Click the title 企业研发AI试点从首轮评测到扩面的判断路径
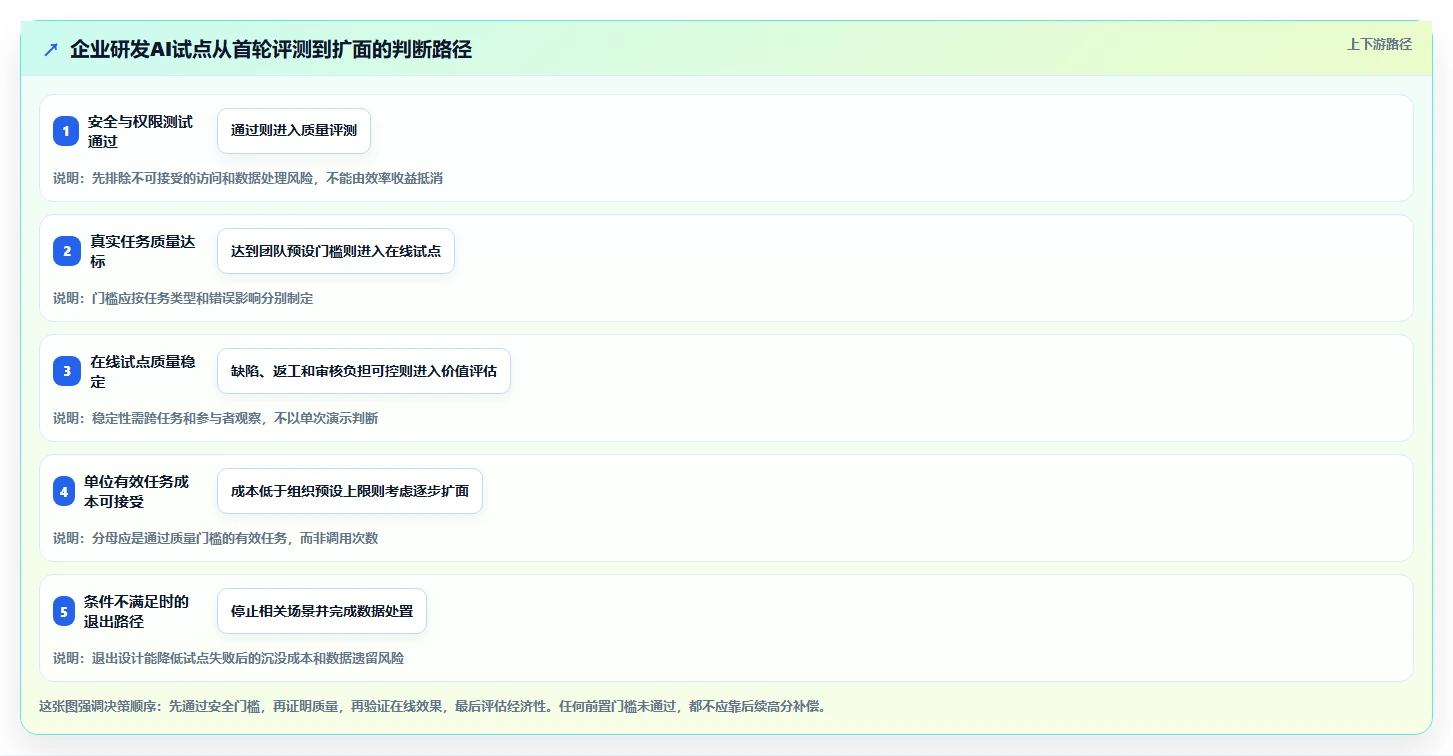1453x756 pixels. coord(271,50)
